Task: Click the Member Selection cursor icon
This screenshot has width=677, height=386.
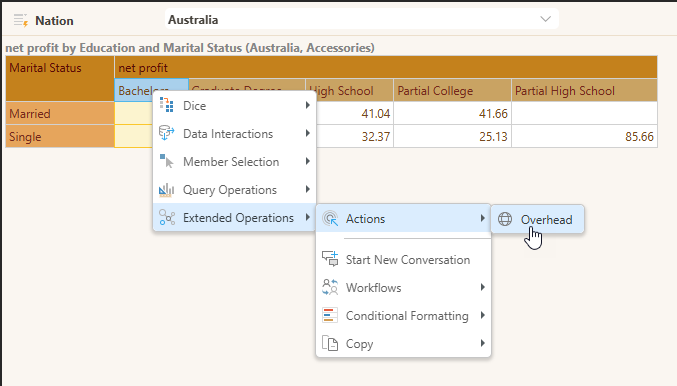Action: coord(167,161)
